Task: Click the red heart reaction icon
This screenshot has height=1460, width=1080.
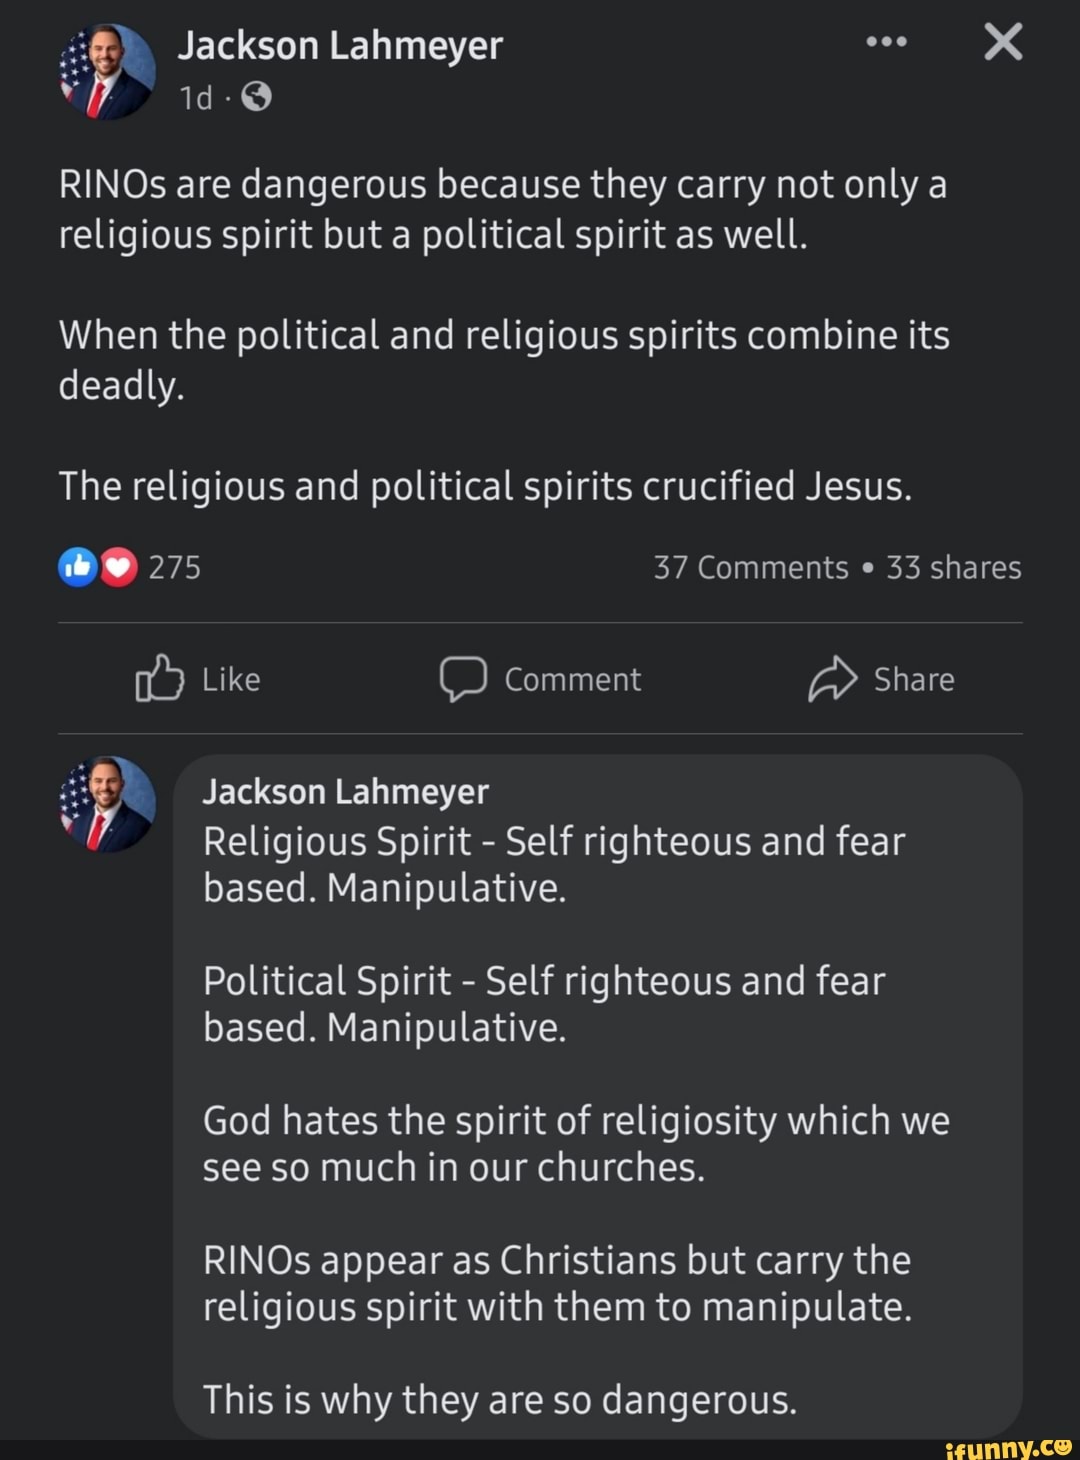Action: pyautogui.click(x=119, y=567)
